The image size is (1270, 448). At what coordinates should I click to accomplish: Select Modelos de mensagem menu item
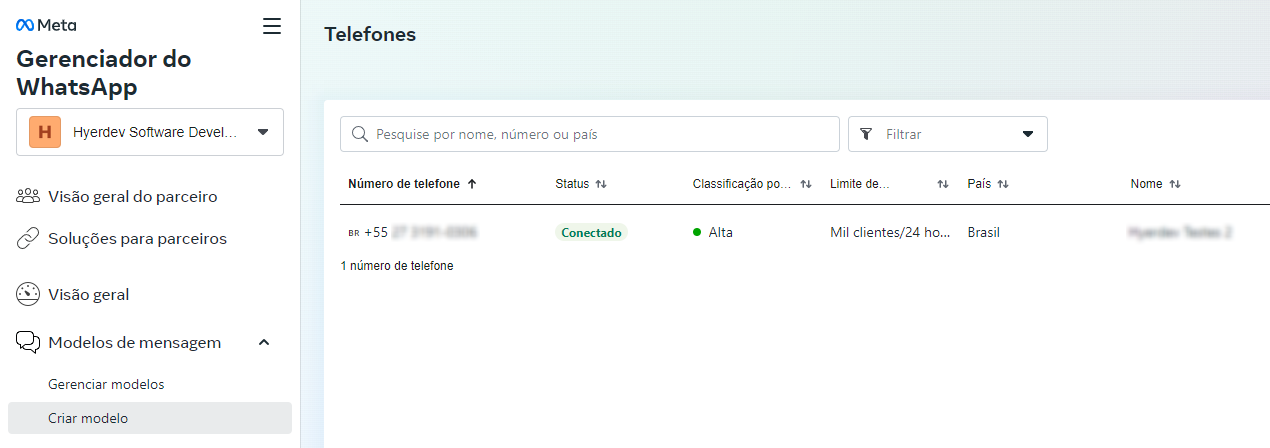(134, 342)
